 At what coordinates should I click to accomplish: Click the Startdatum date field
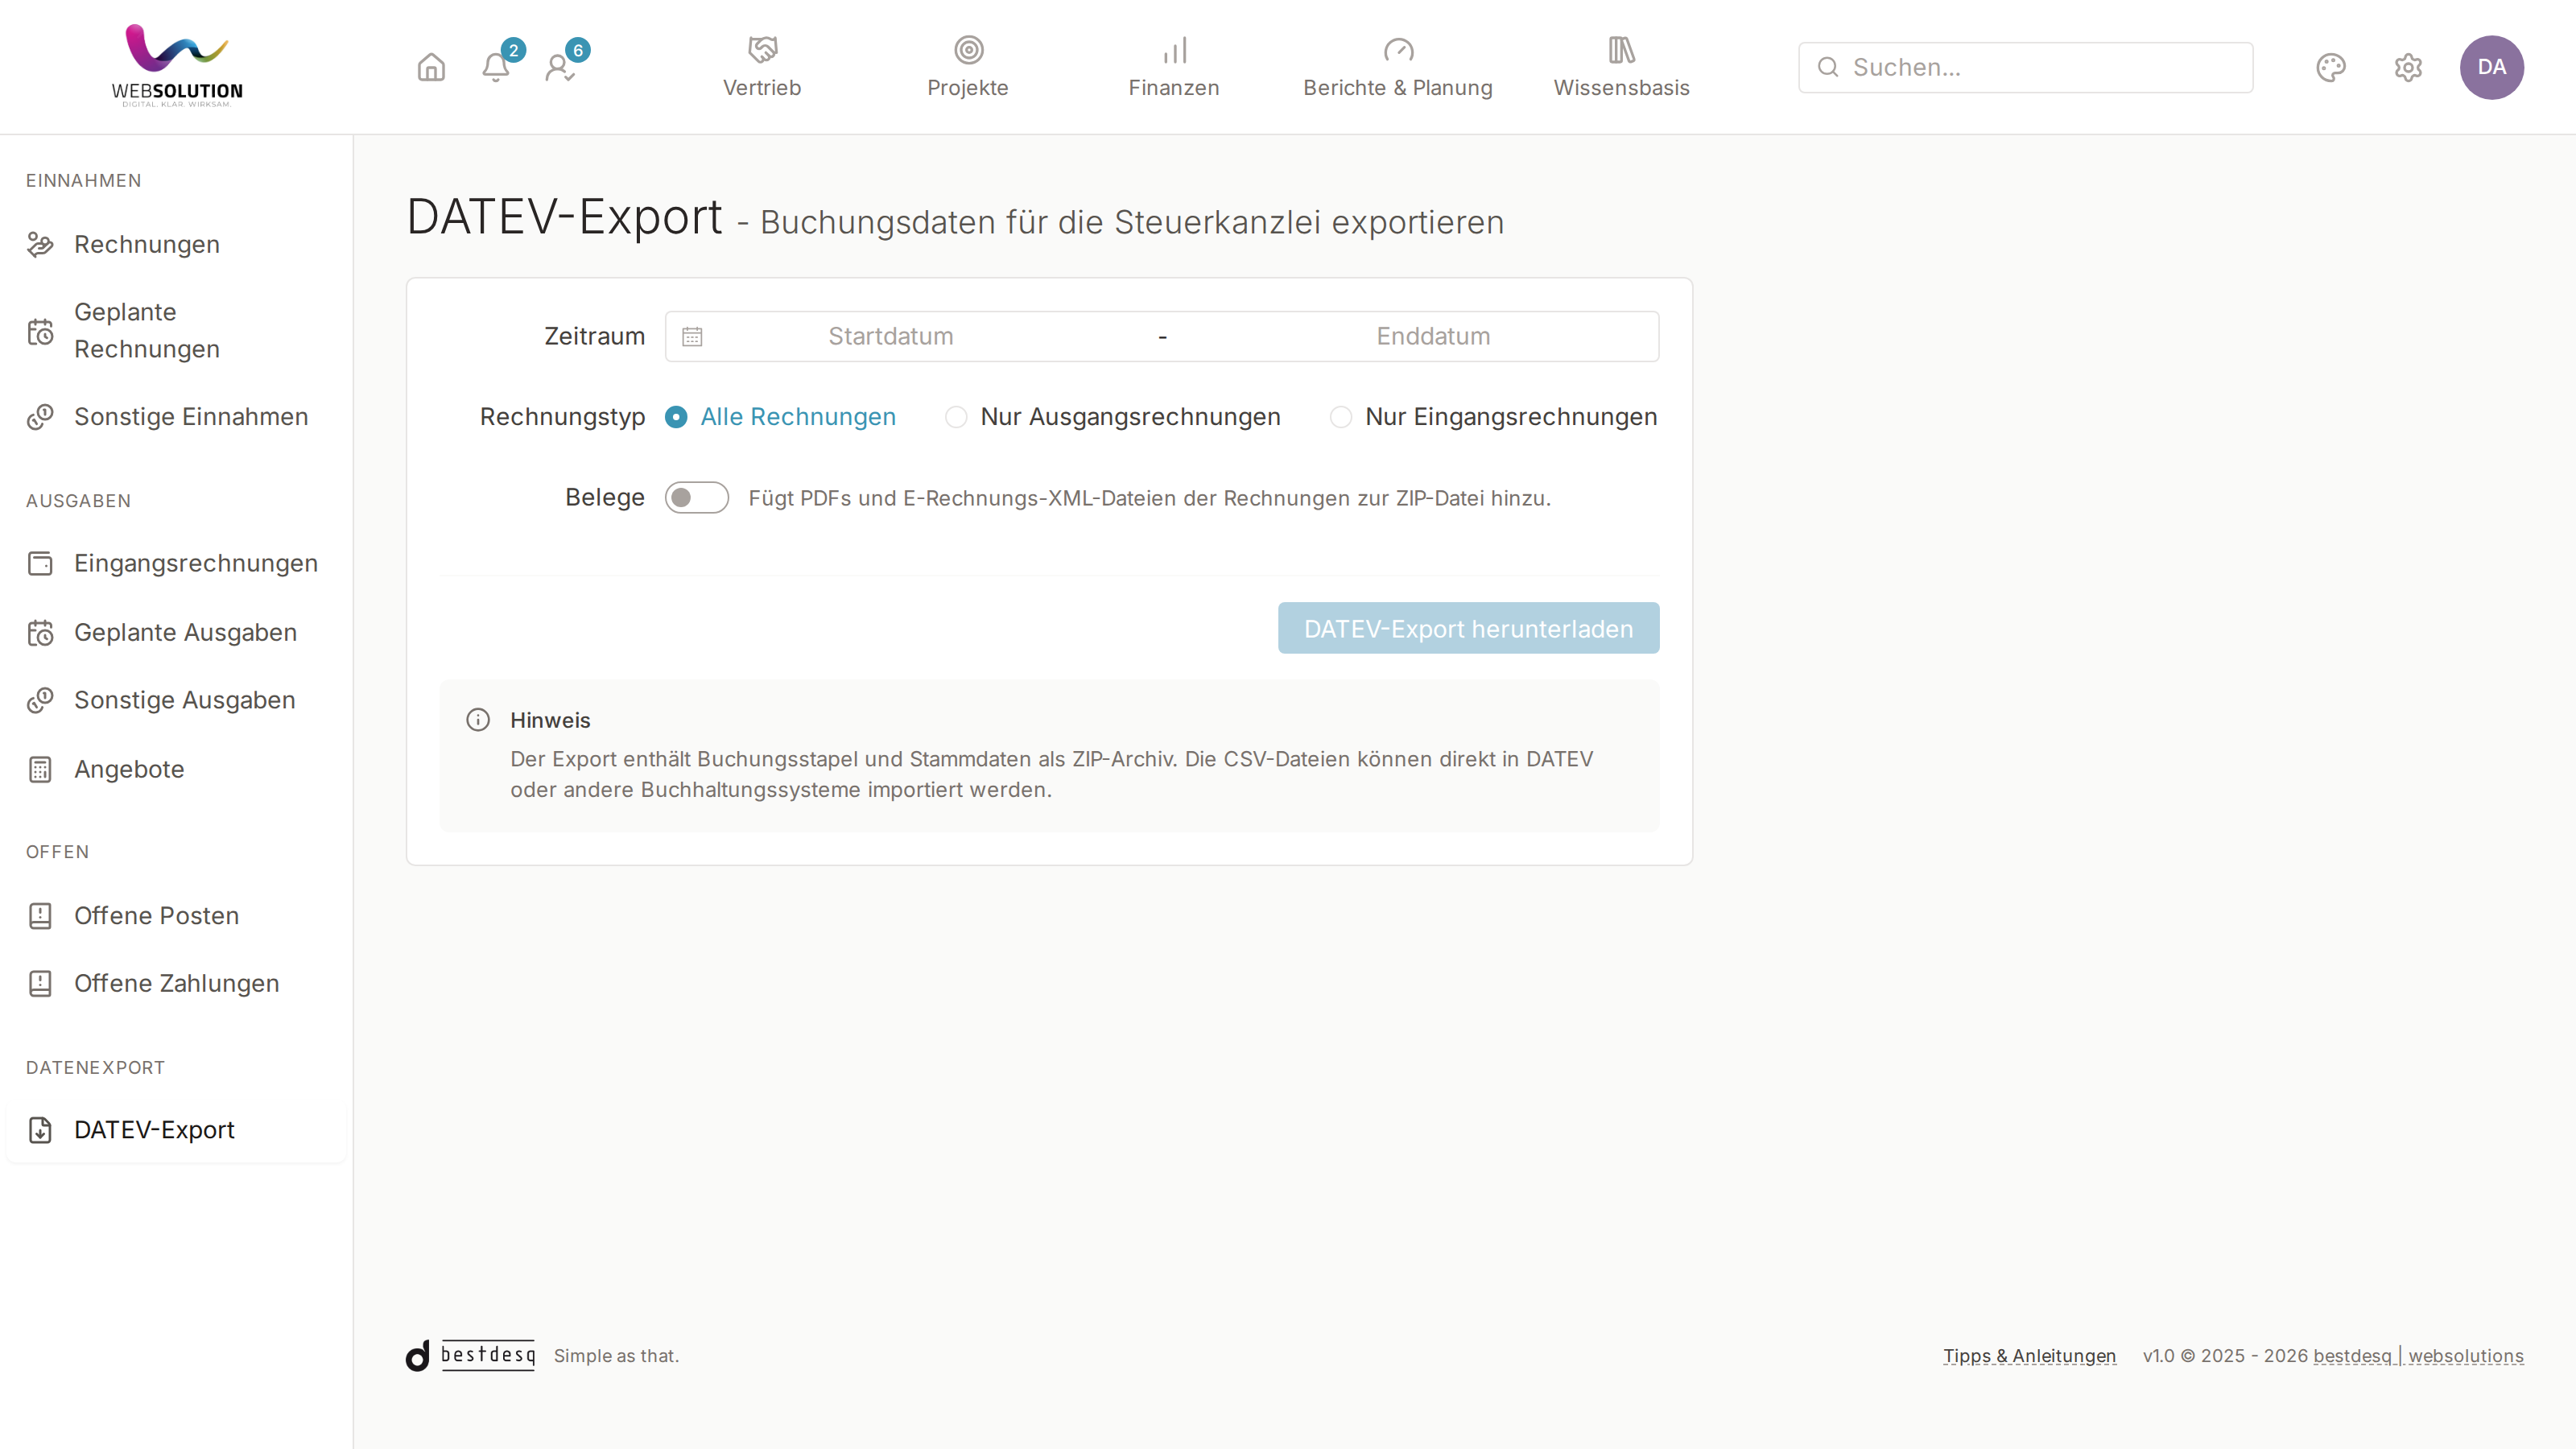click(x=890, y=337)
